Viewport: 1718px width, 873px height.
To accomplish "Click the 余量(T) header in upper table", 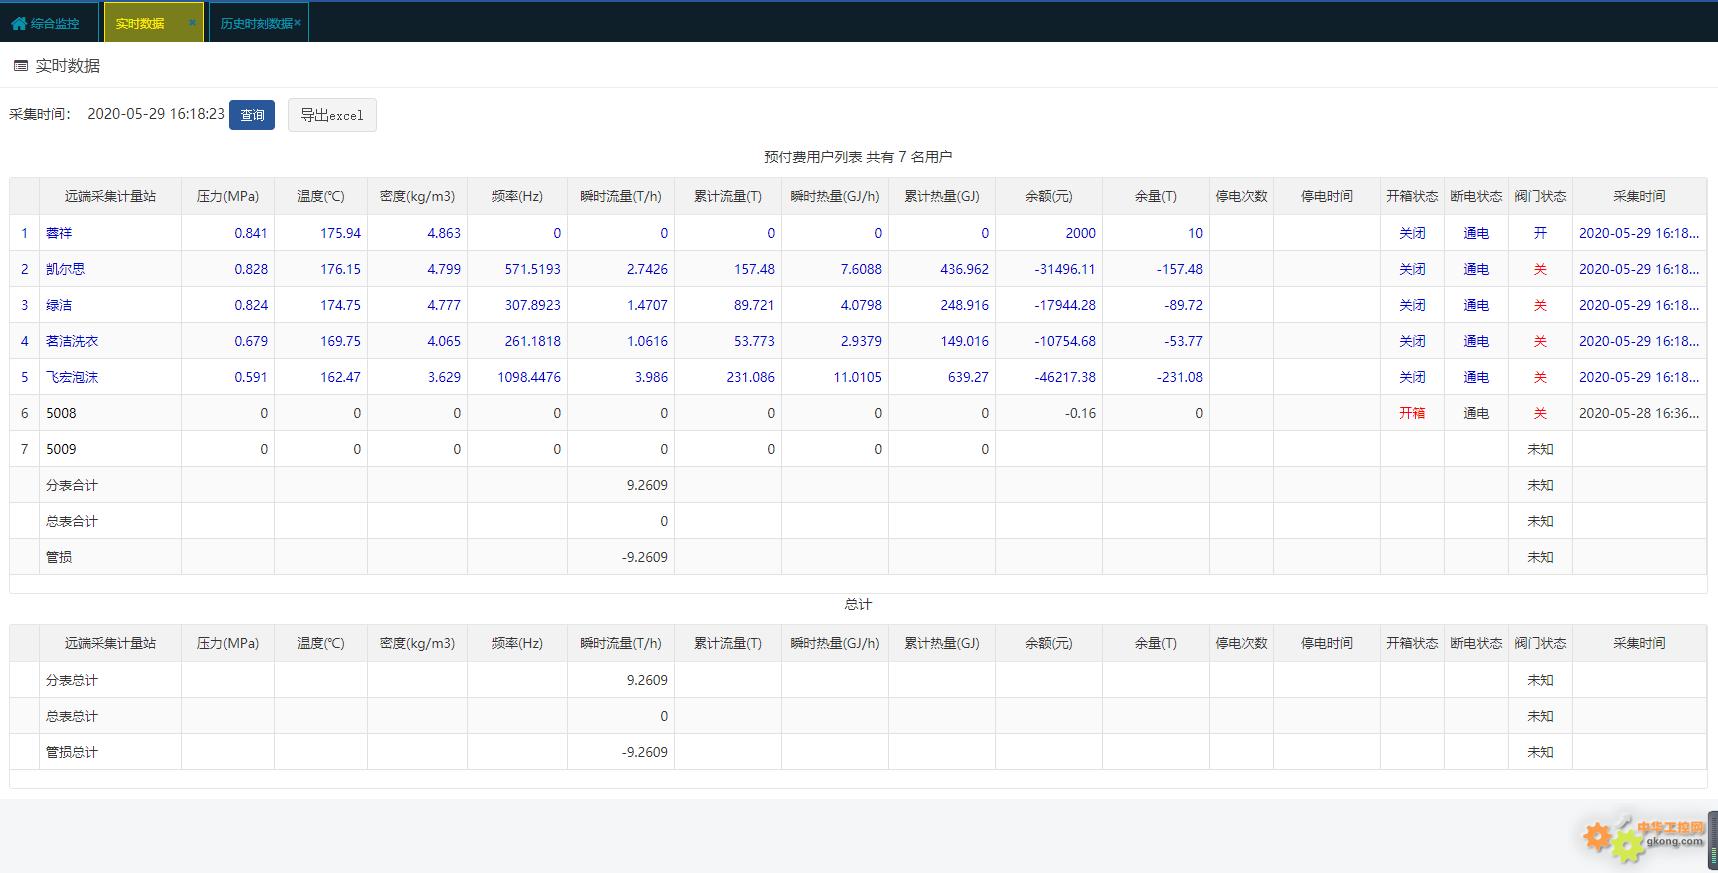I will click(1156, 196).
